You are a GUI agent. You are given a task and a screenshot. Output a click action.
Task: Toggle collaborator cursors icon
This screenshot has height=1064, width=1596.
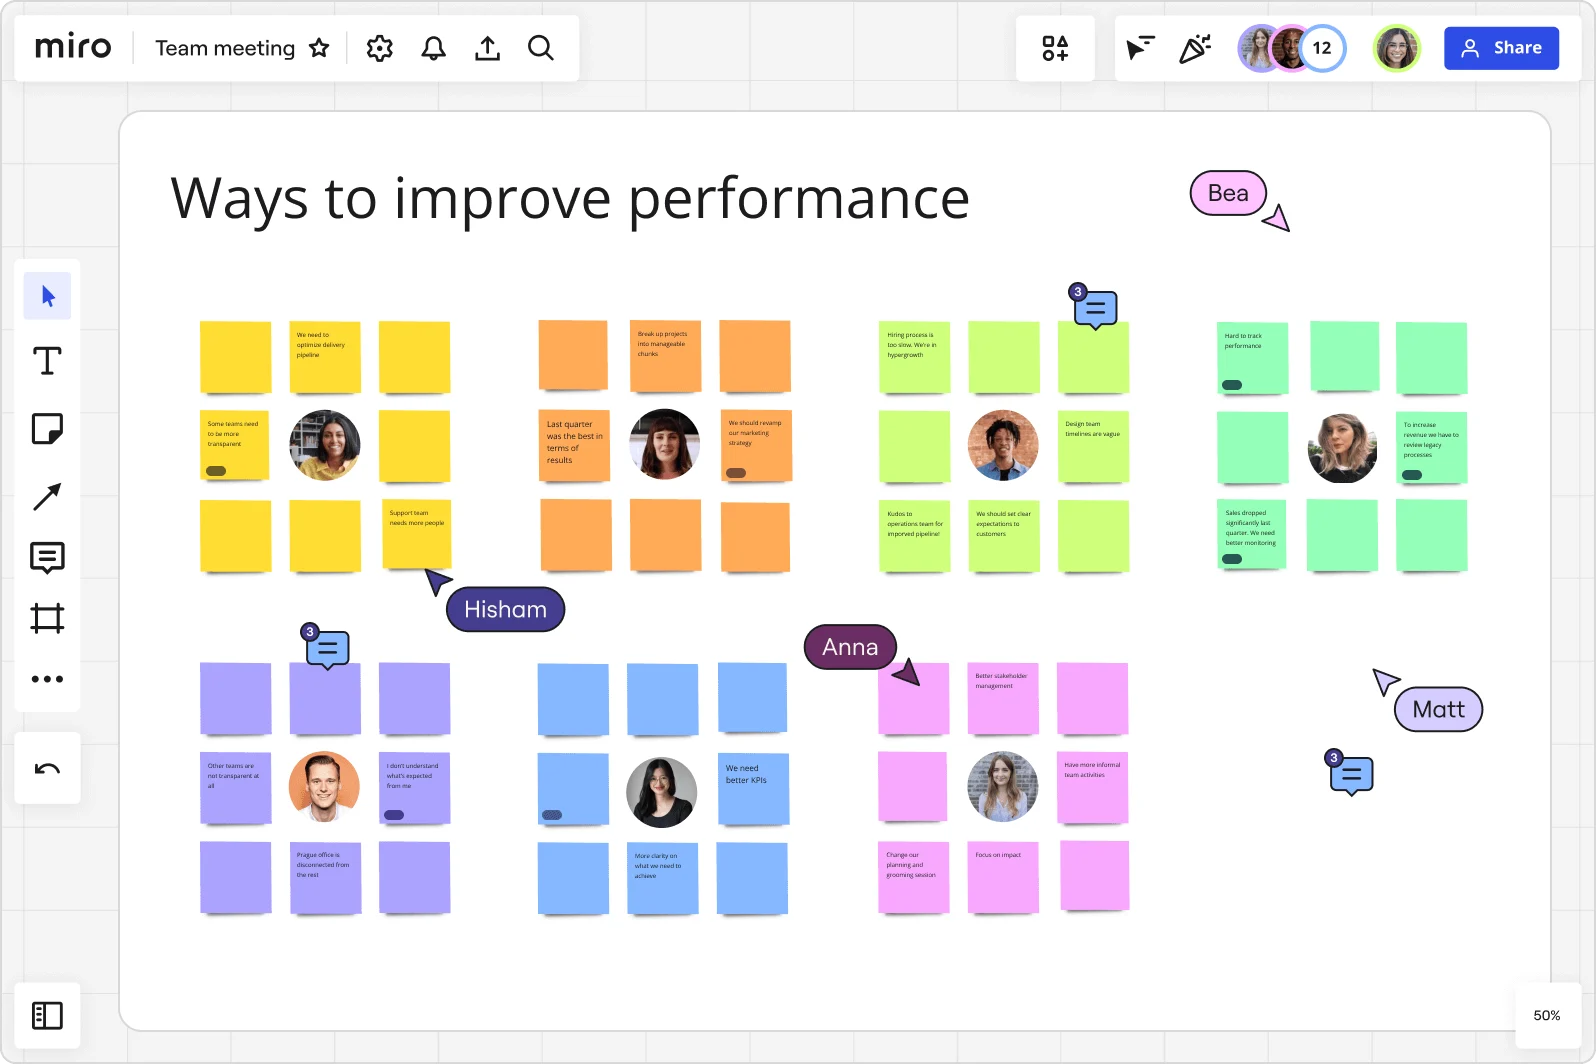coord(1140,48)
